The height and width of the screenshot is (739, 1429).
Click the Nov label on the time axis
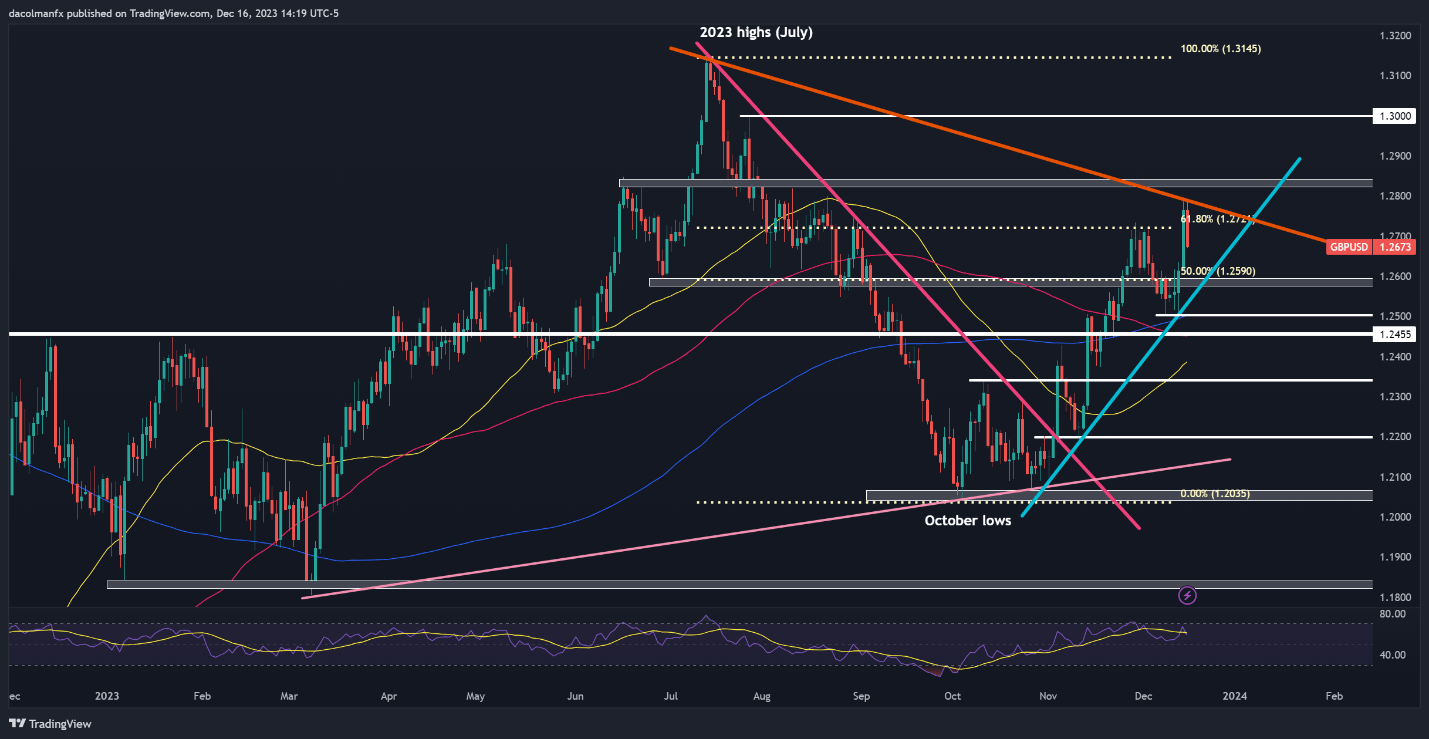1047,695
